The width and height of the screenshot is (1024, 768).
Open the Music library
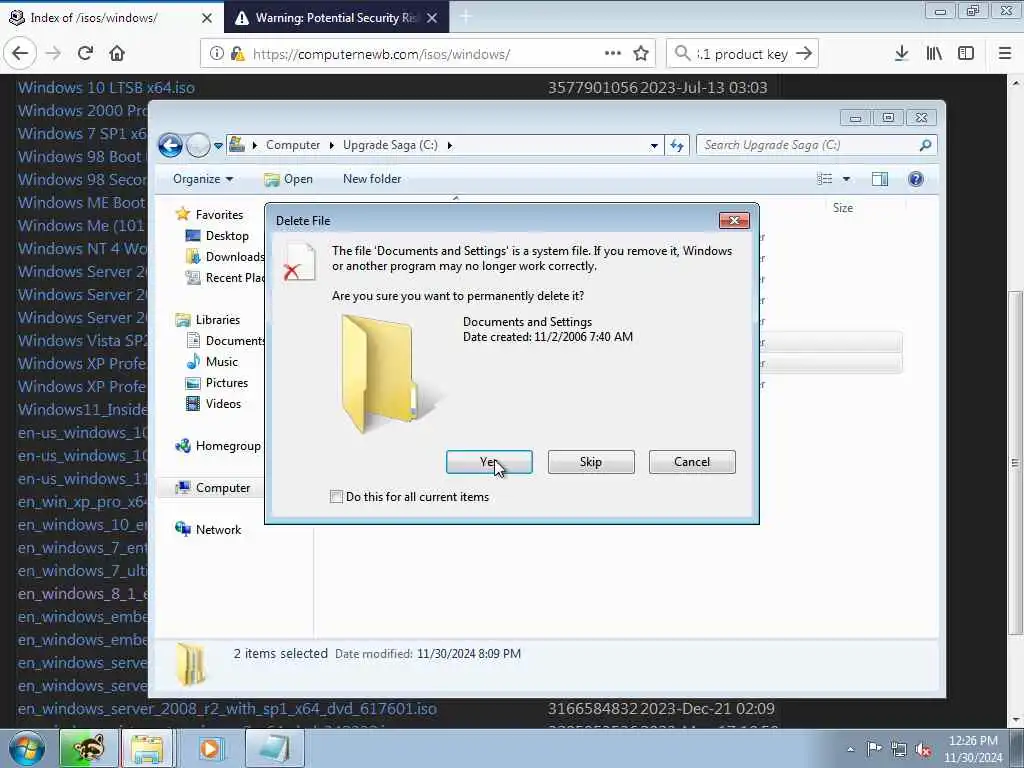pos(212,362)
